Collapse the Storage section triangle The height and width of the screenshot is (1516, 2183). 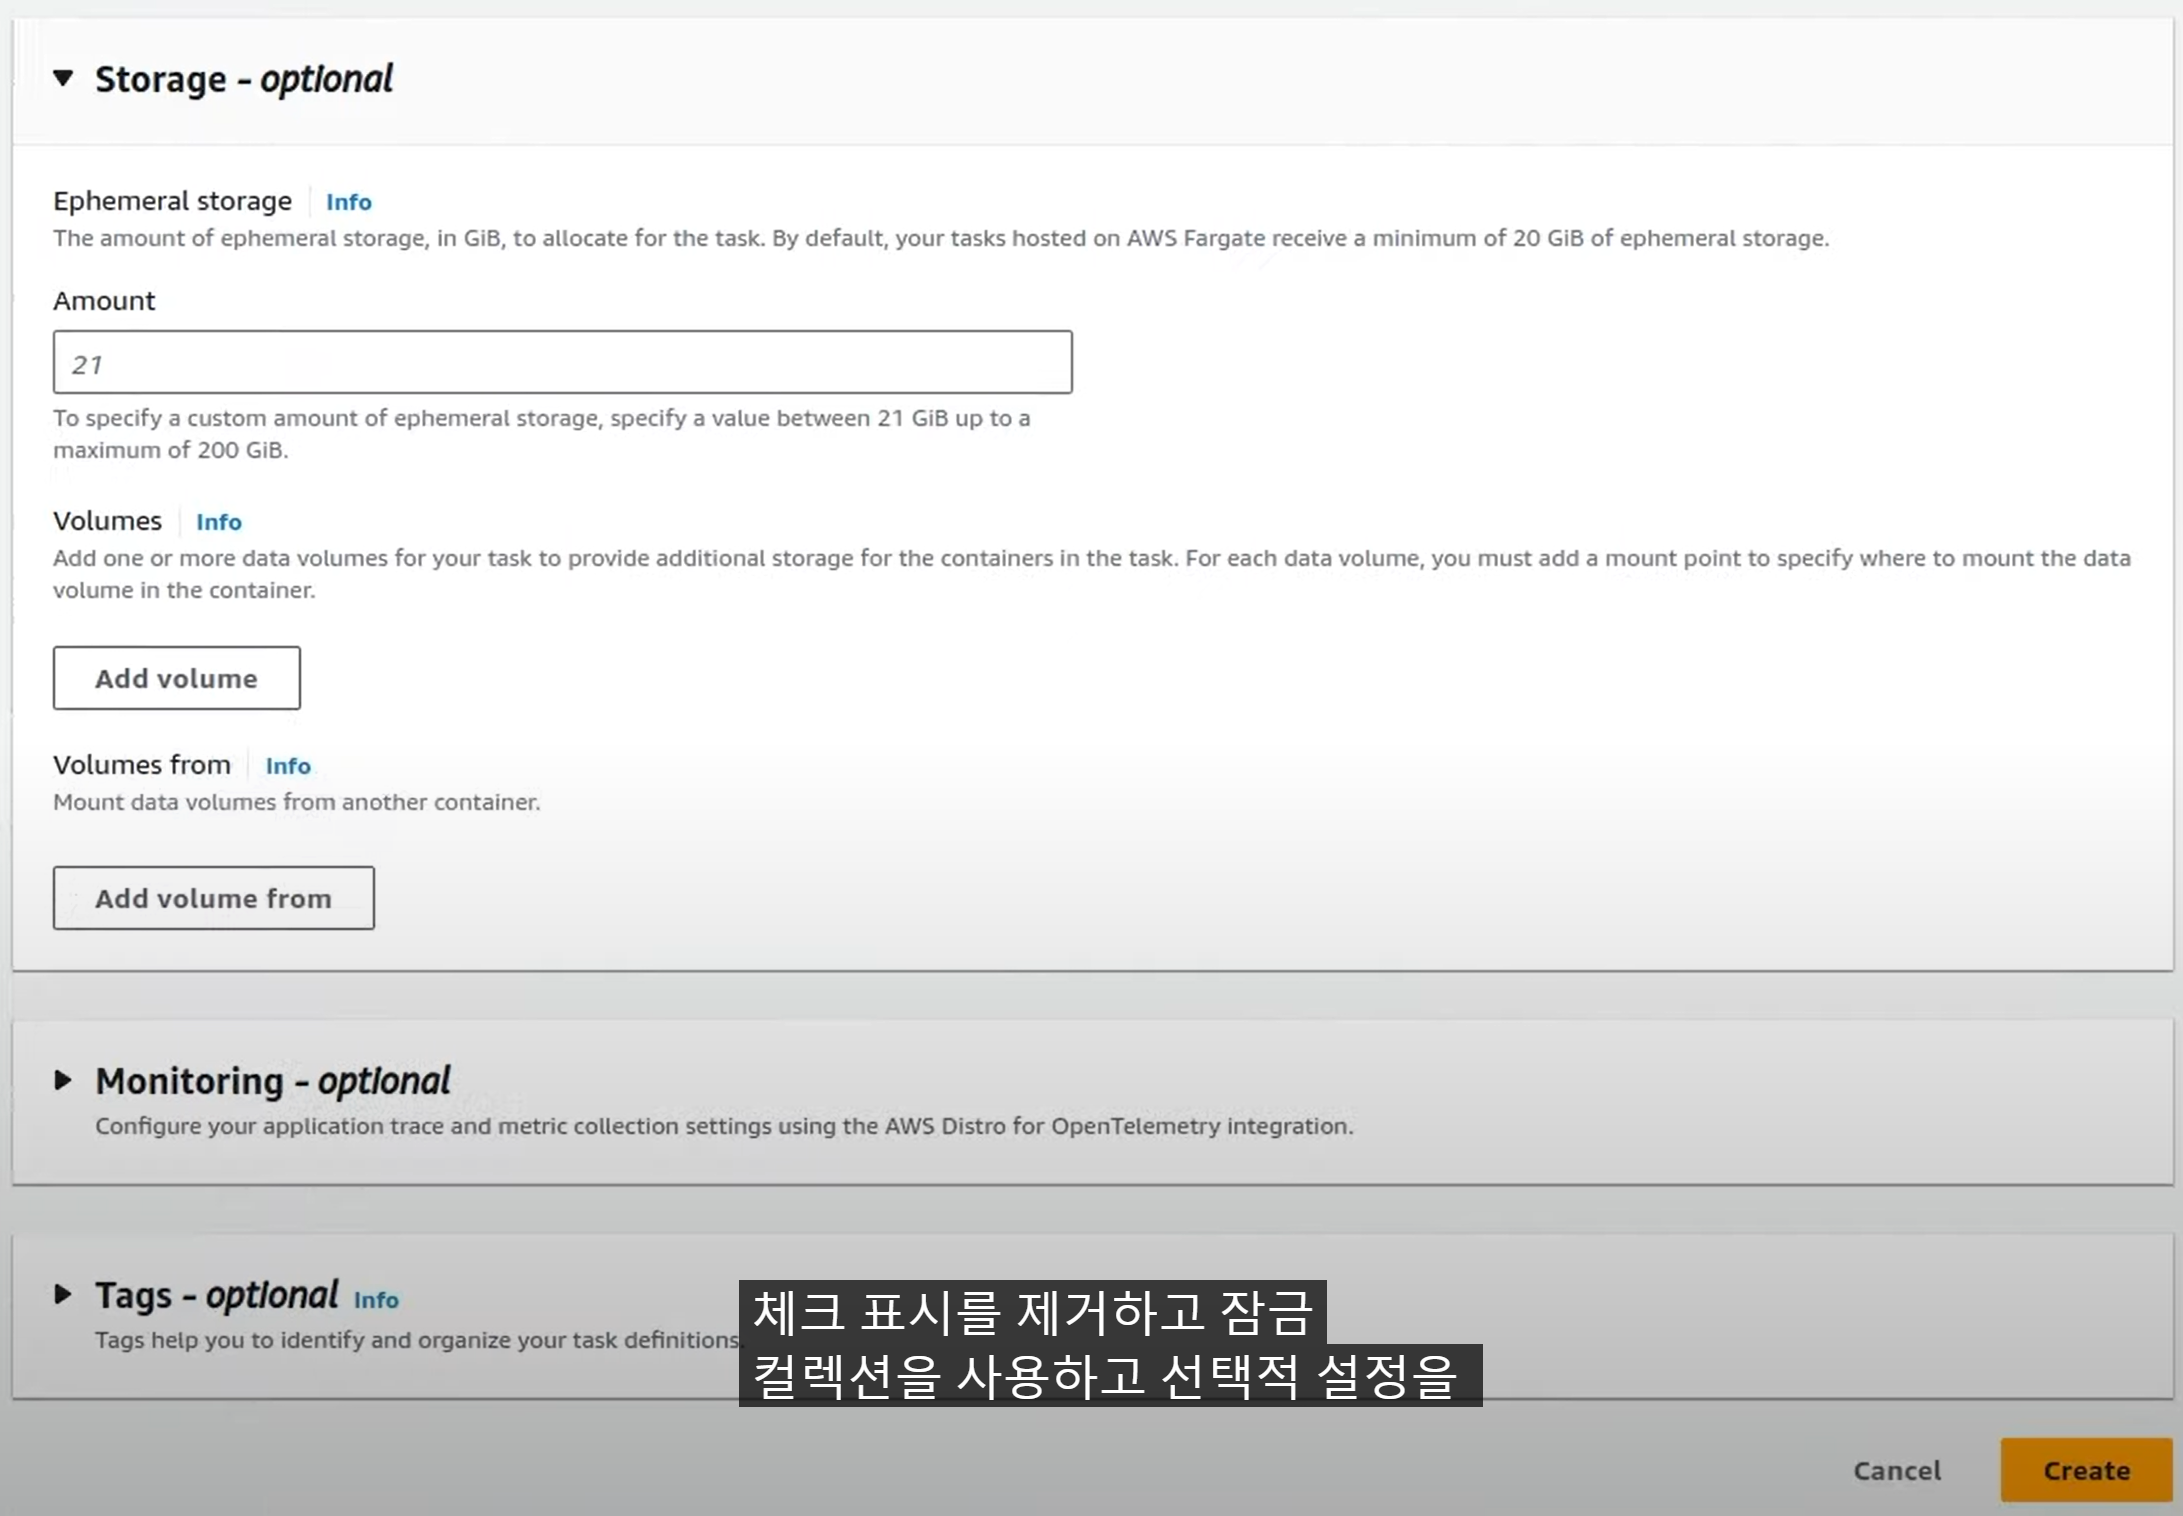63,78
